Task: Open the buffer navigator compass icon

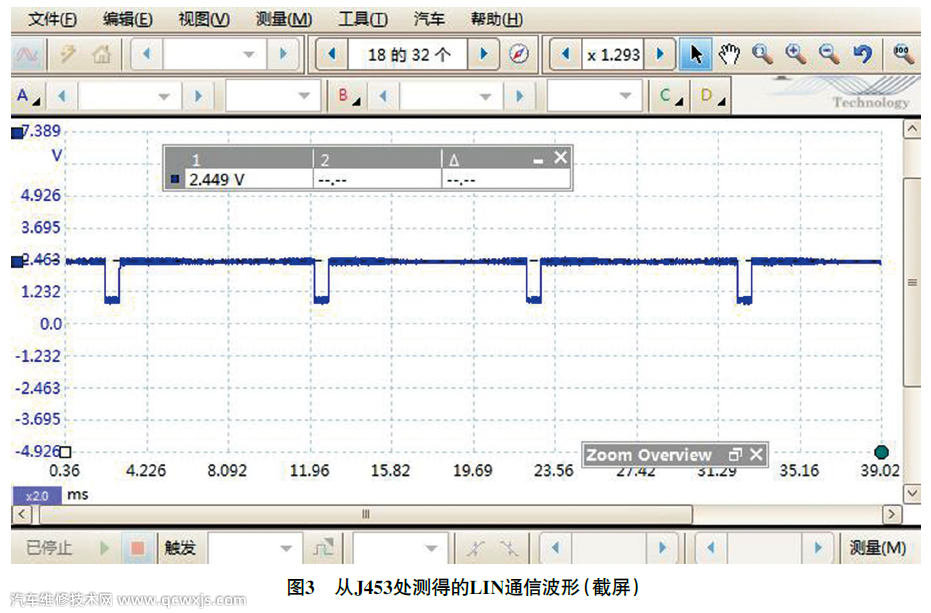Action: (x=518, y=55)
